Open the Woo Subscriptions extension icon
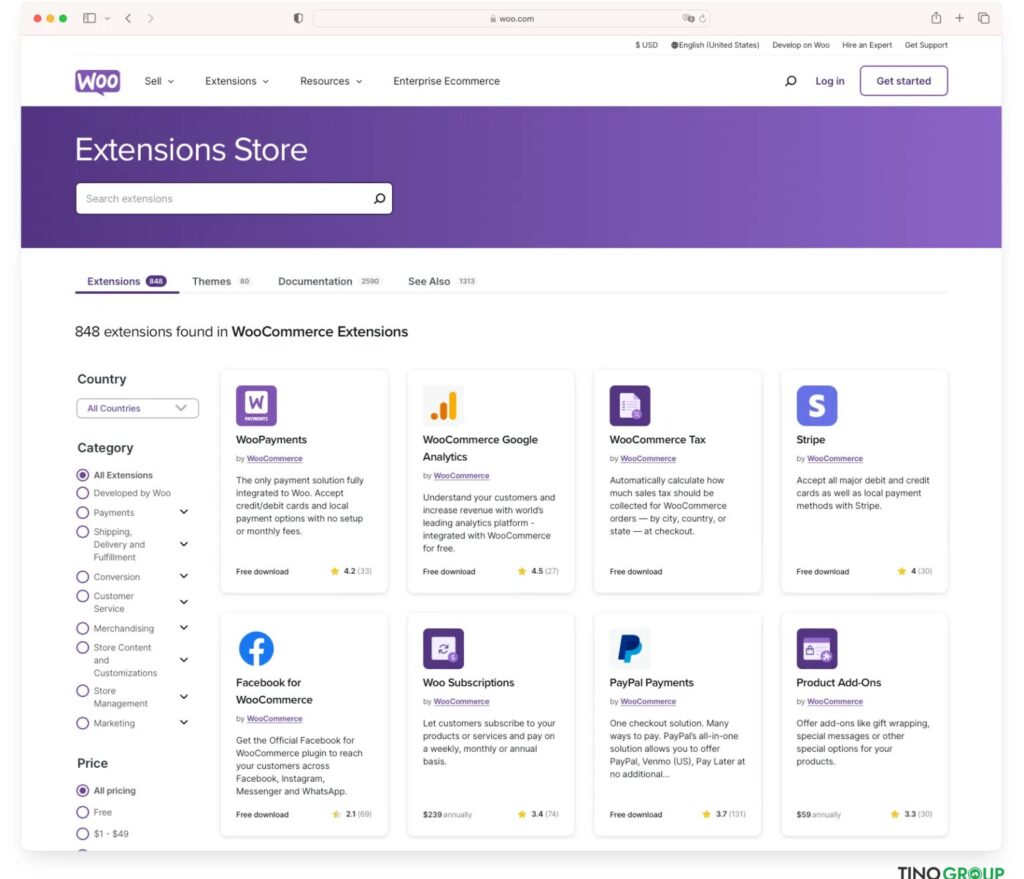This screenshot has width=1024, height=879. (x=443, y=648)
